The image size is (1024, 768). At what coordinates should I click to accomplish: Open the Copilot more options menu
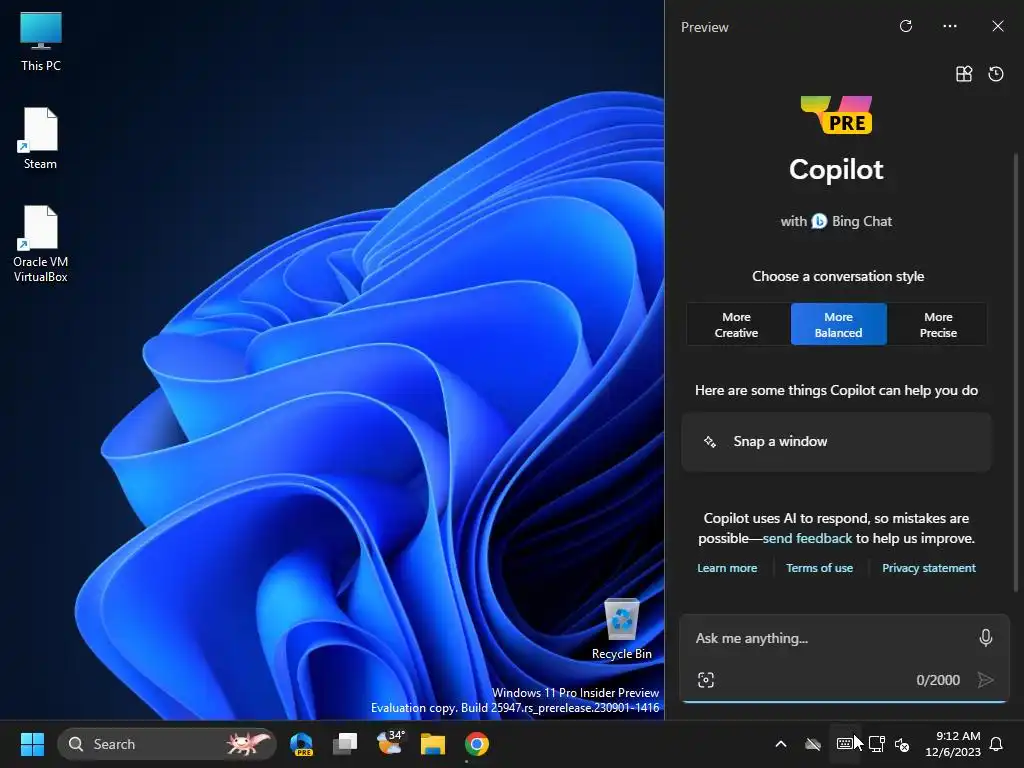coord(950,26)
